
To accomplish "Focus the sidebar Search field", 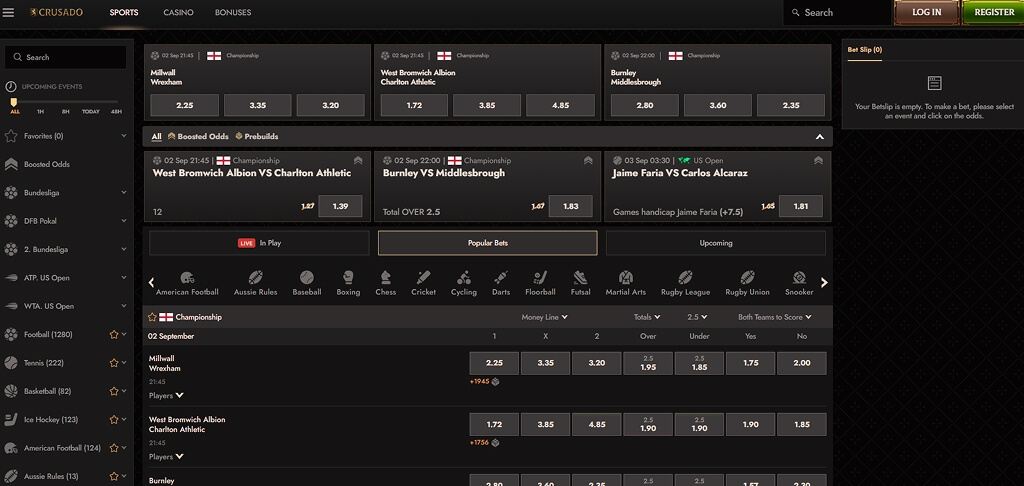I will pyautogui.click(x=65, y=57).
